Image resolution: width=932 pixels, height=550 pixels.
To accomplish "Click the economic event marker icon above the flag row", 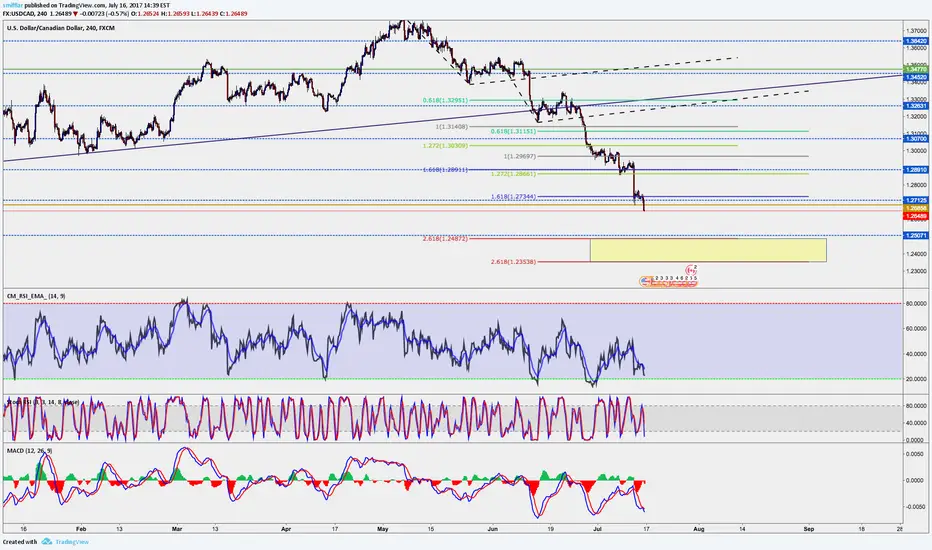I will (x=691, y=270).
